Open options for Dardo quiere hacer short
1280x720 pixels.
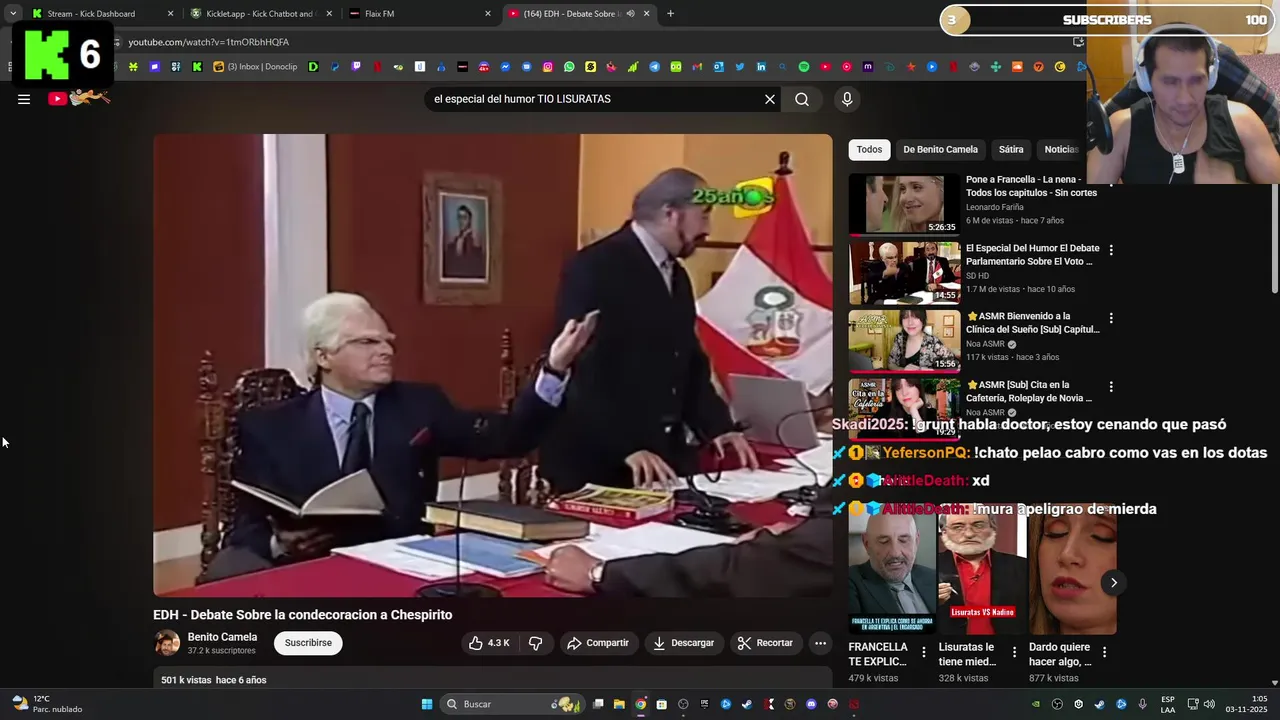pos(1104,652)
